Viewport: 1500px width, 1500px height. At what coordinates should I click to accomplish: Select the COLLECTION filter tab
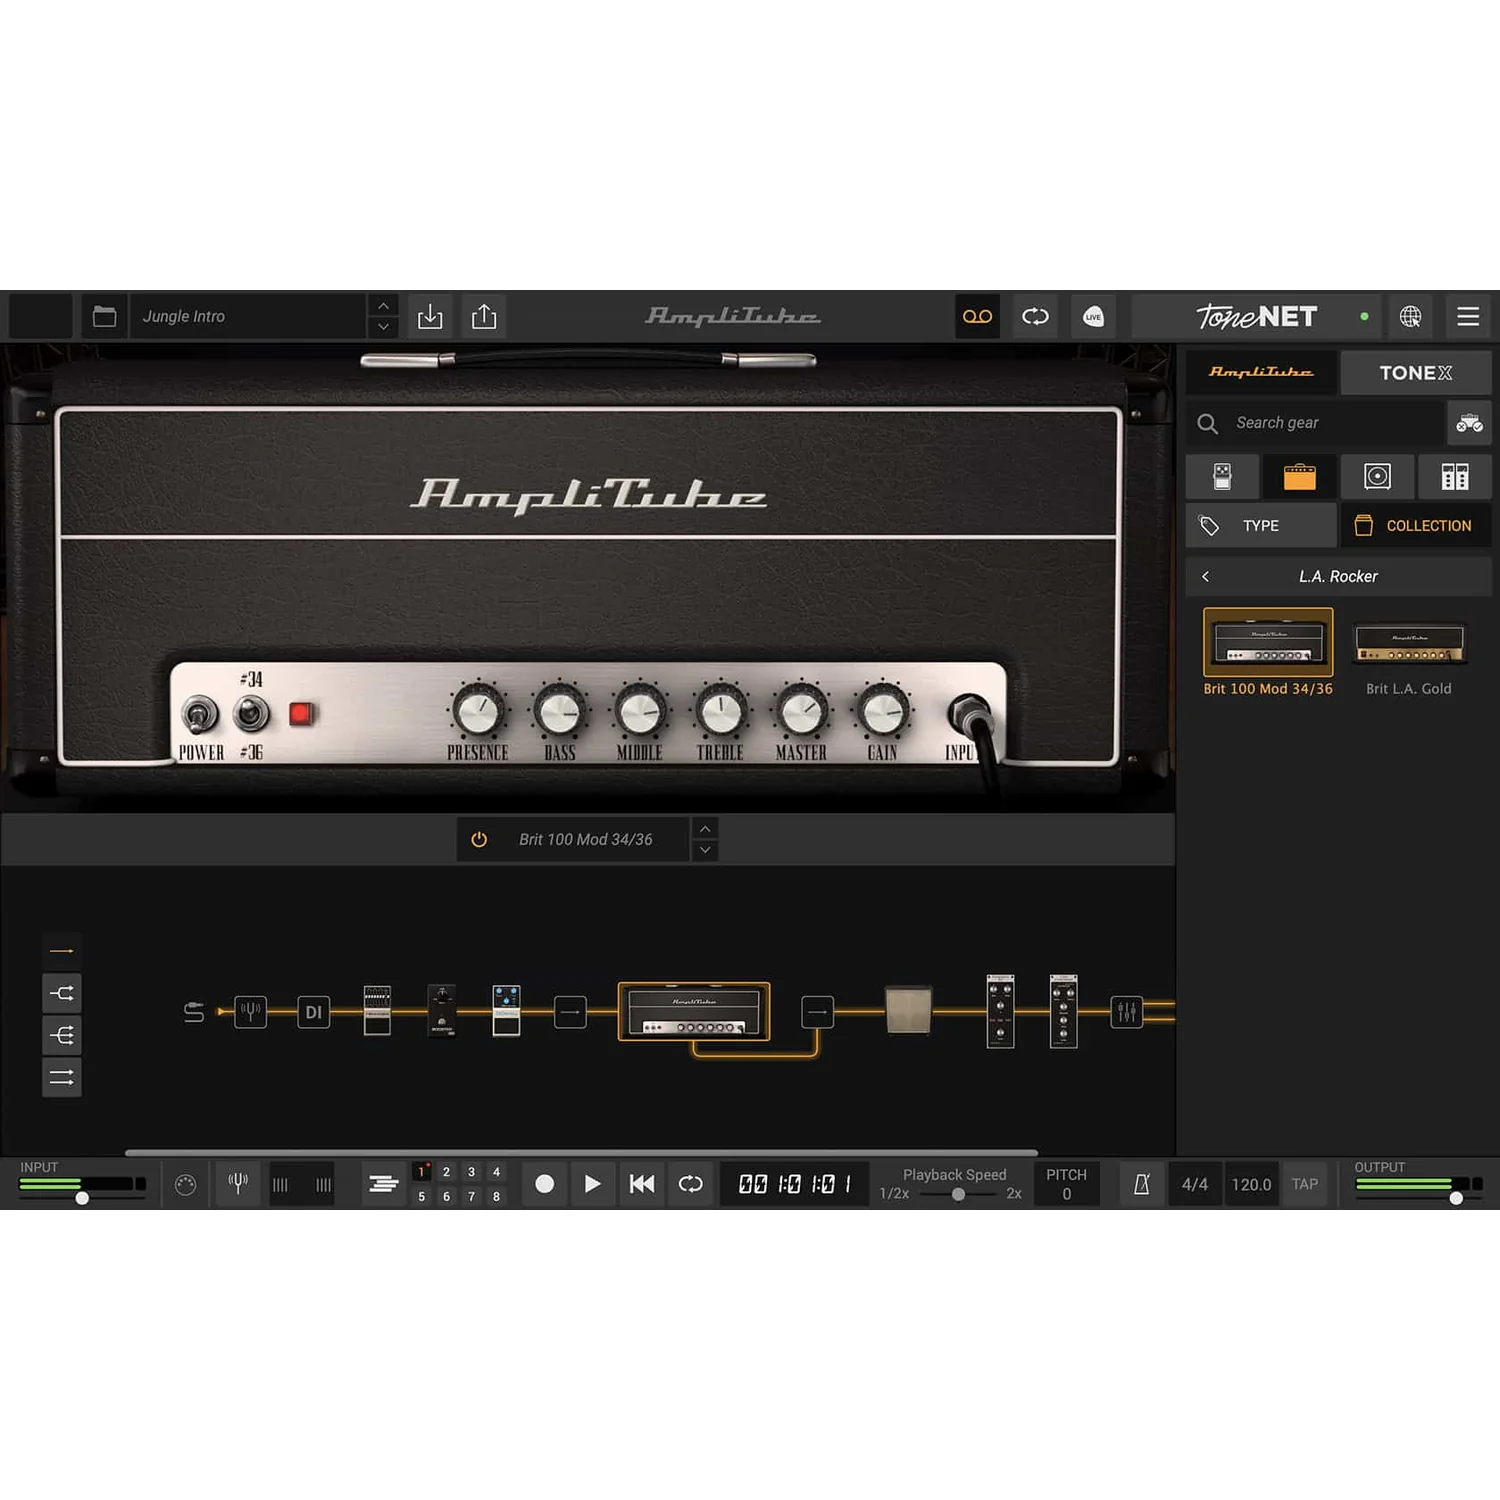click(x=1416, y=526)
